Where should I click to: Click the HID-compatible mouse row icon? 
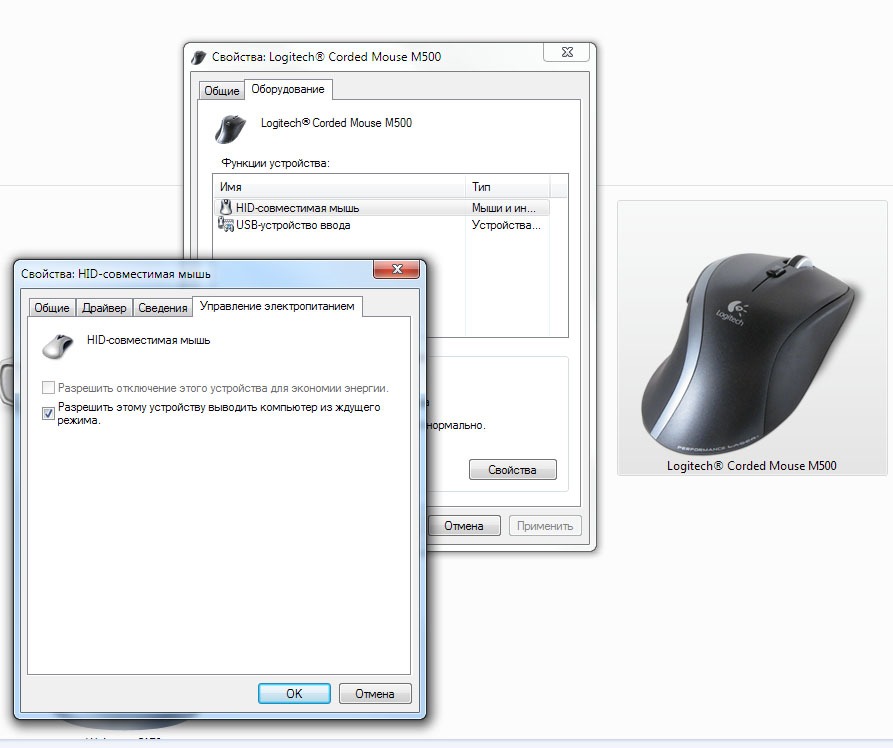pos(226,207)
